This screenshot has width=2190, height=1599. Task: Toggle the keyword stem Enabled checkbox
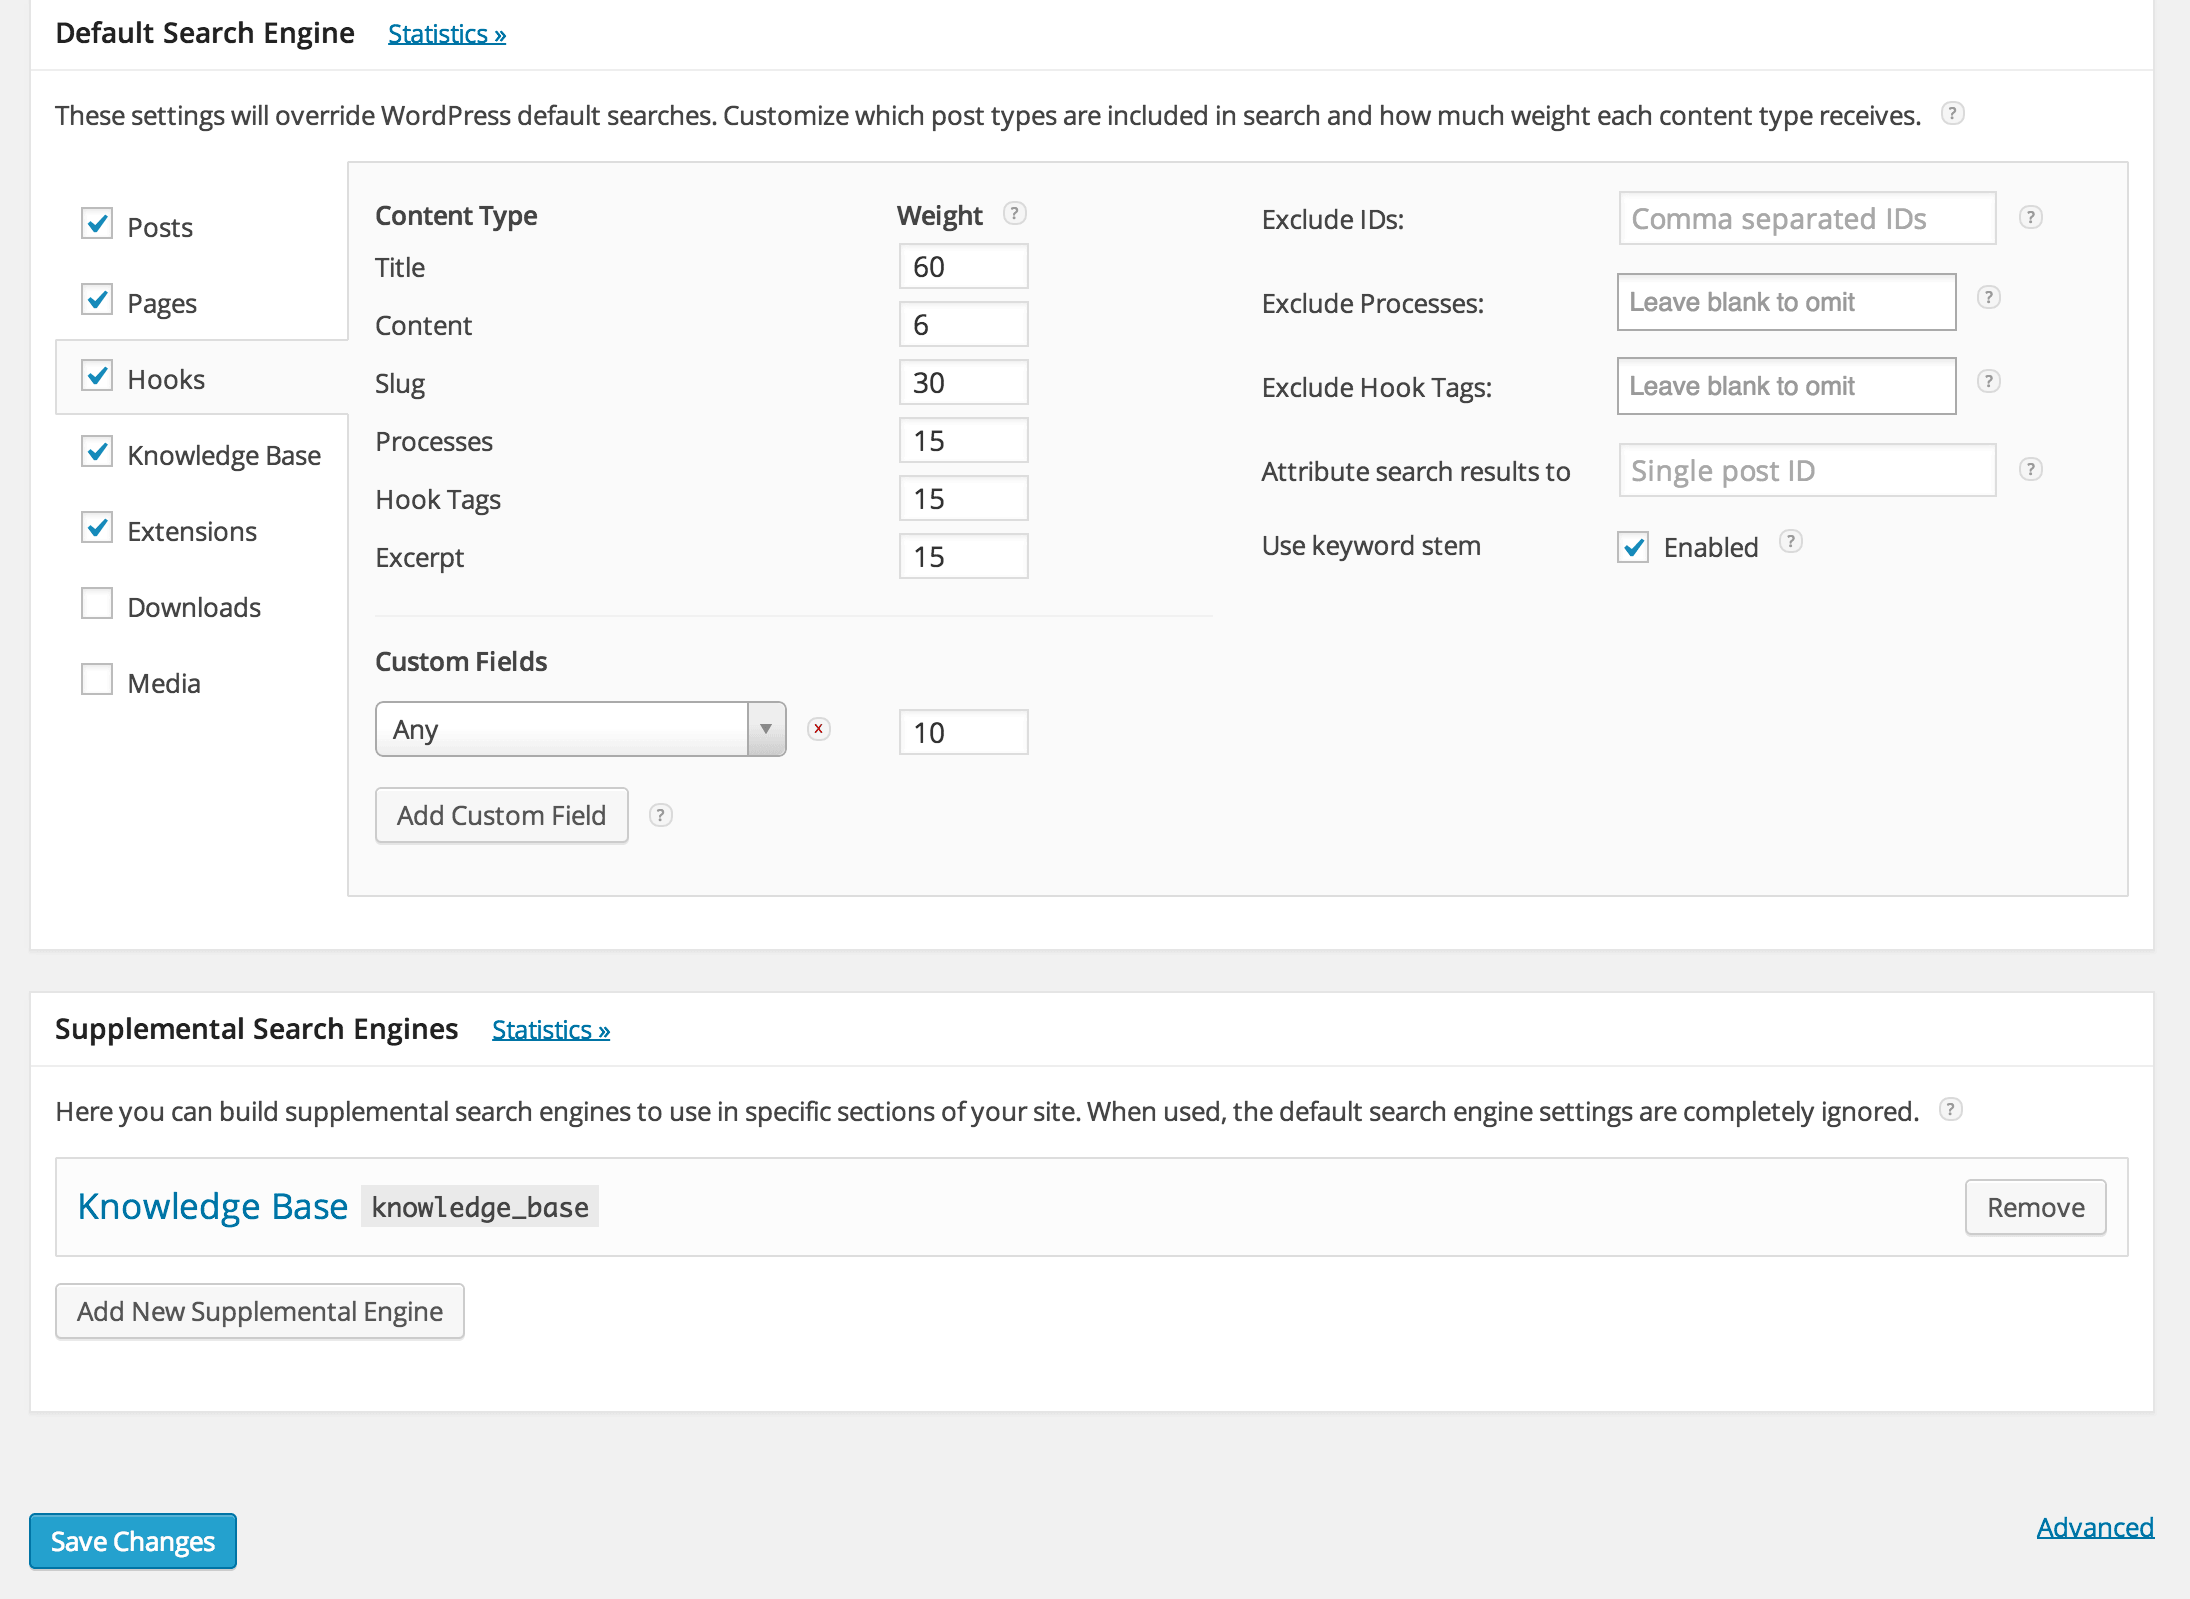[1633, 547]
